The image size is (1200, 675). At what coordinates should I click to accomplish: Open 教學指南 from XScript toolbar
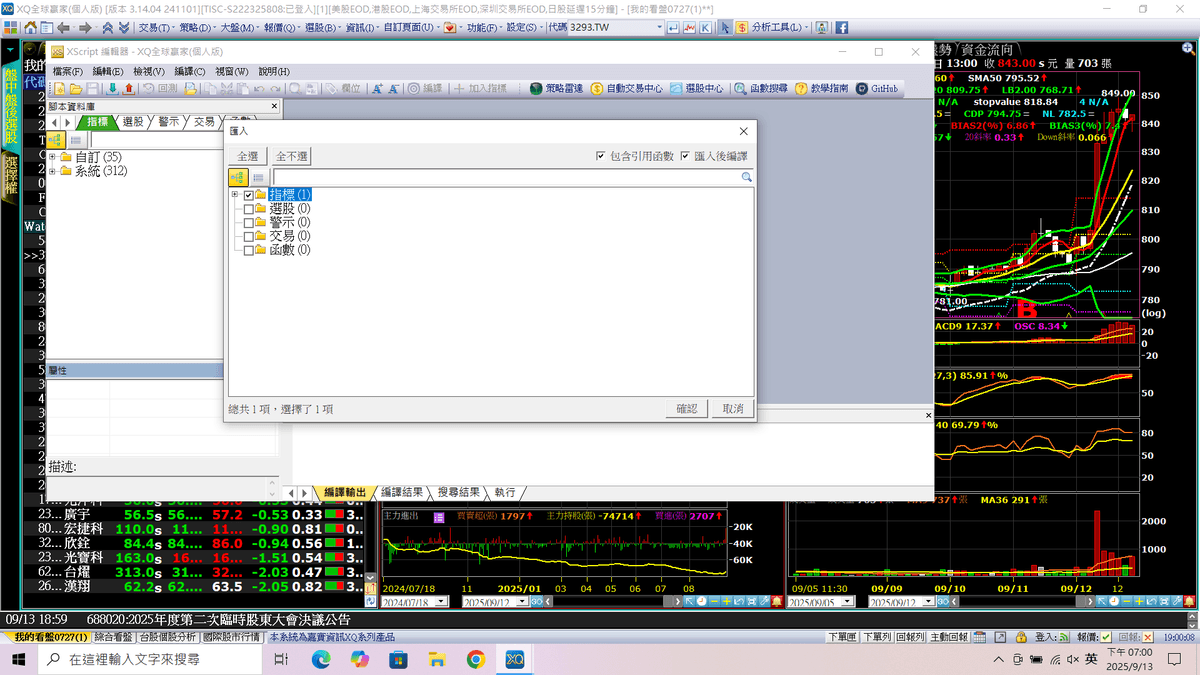[823, 89]
